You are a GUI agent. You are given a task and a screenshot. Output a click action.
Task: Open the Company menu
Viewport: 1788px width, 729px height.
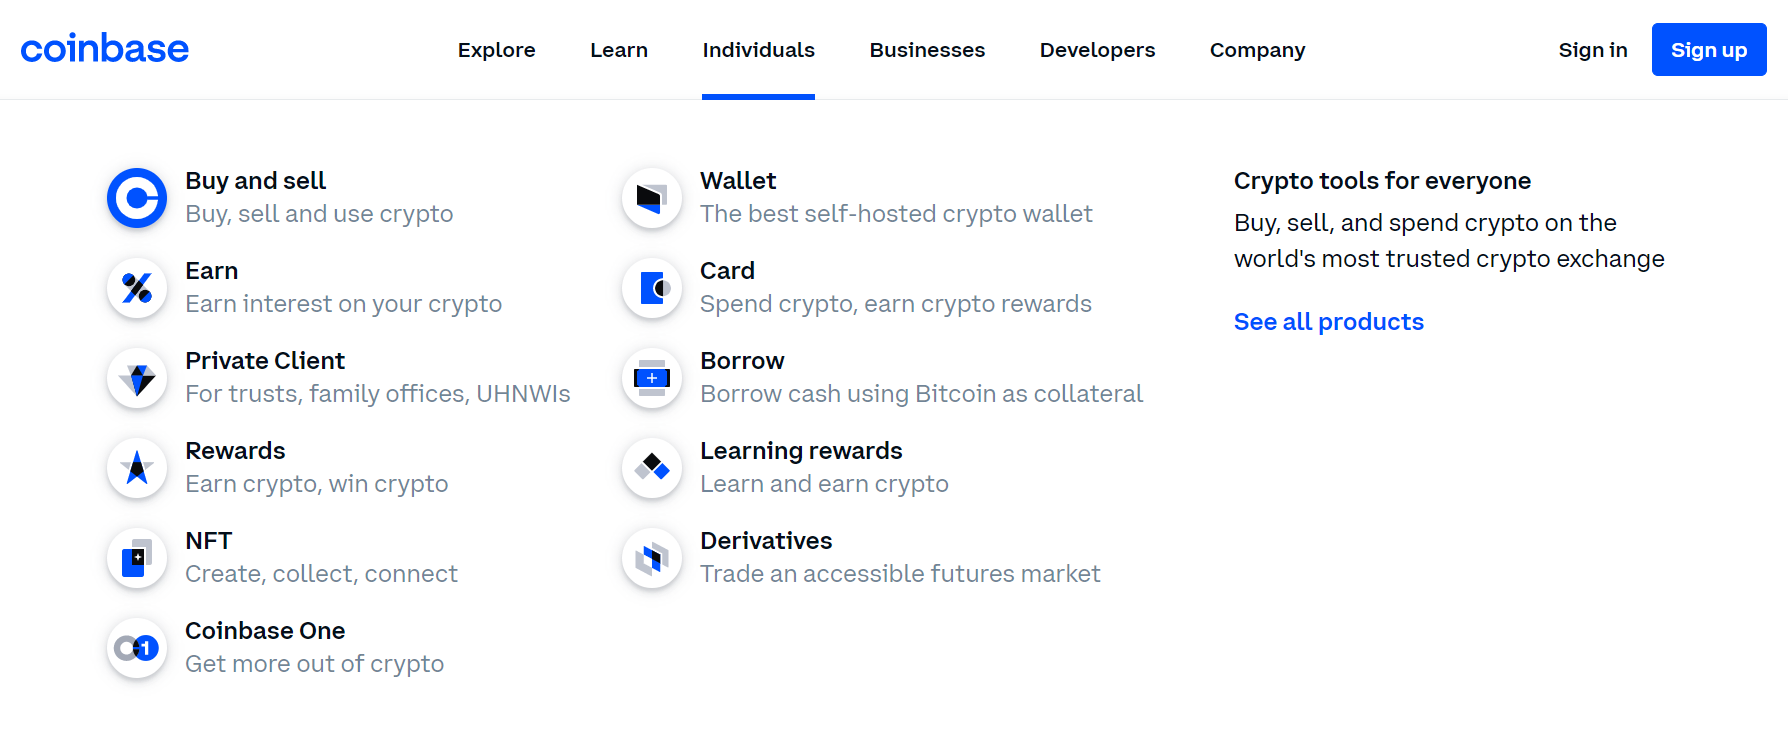(1256, 49)
